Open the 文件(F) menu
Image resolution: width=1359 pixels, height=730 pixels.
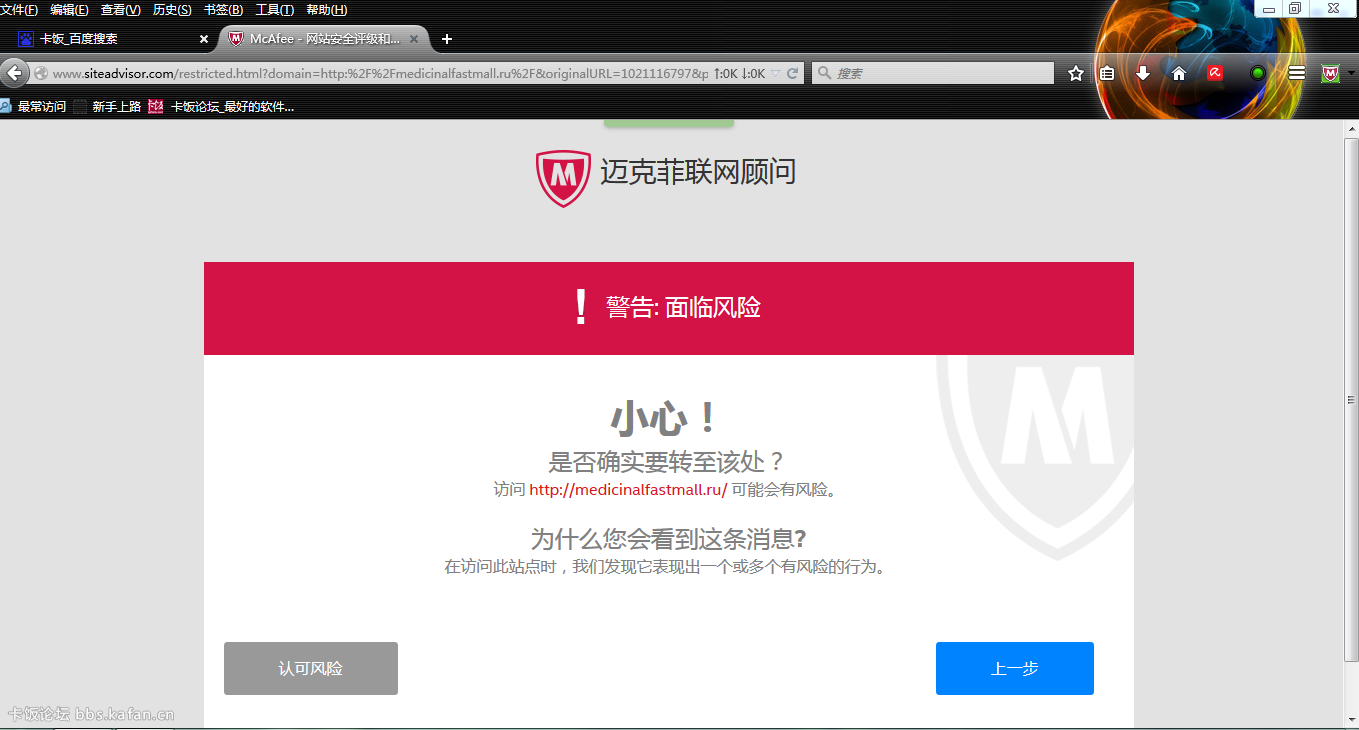19,10
